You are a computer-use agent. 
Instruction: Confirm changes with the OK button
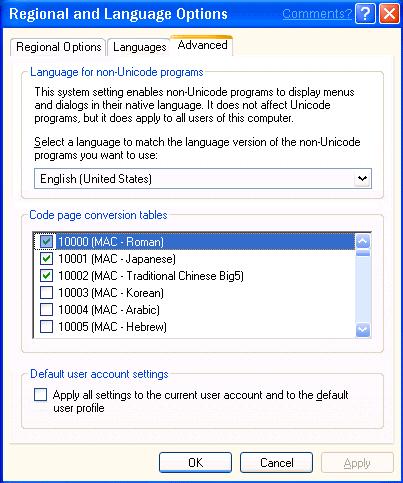(195, 463)
